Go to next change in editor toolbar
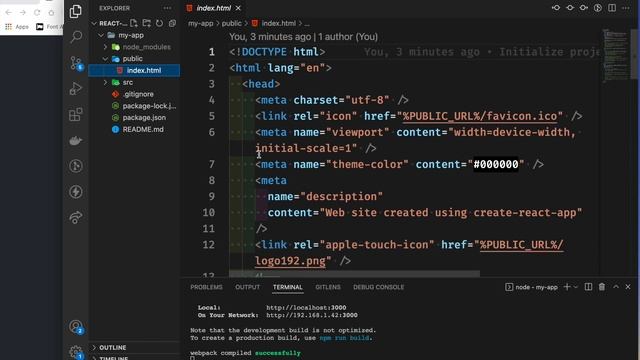 tap(584, 8)
